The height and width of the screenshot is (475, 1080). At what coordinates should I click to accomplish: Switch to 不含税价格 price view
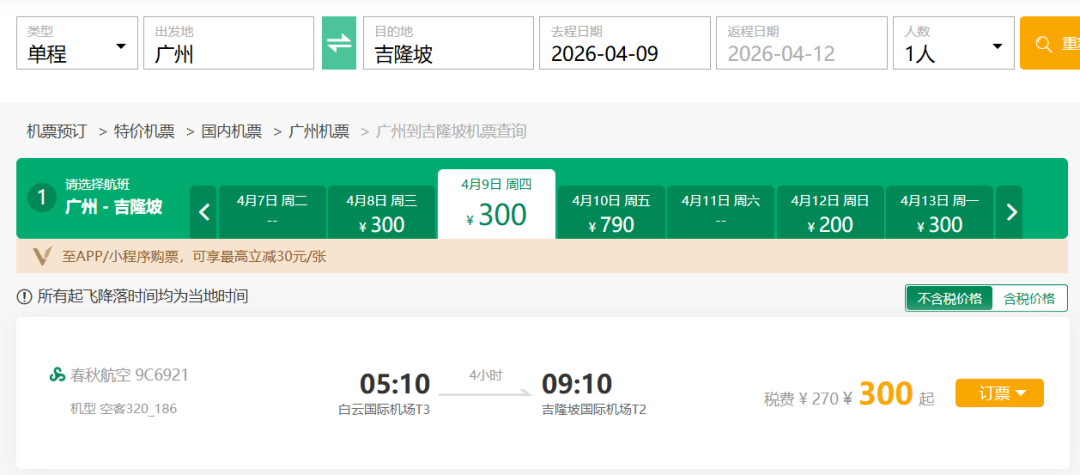(x=949, y=298)
